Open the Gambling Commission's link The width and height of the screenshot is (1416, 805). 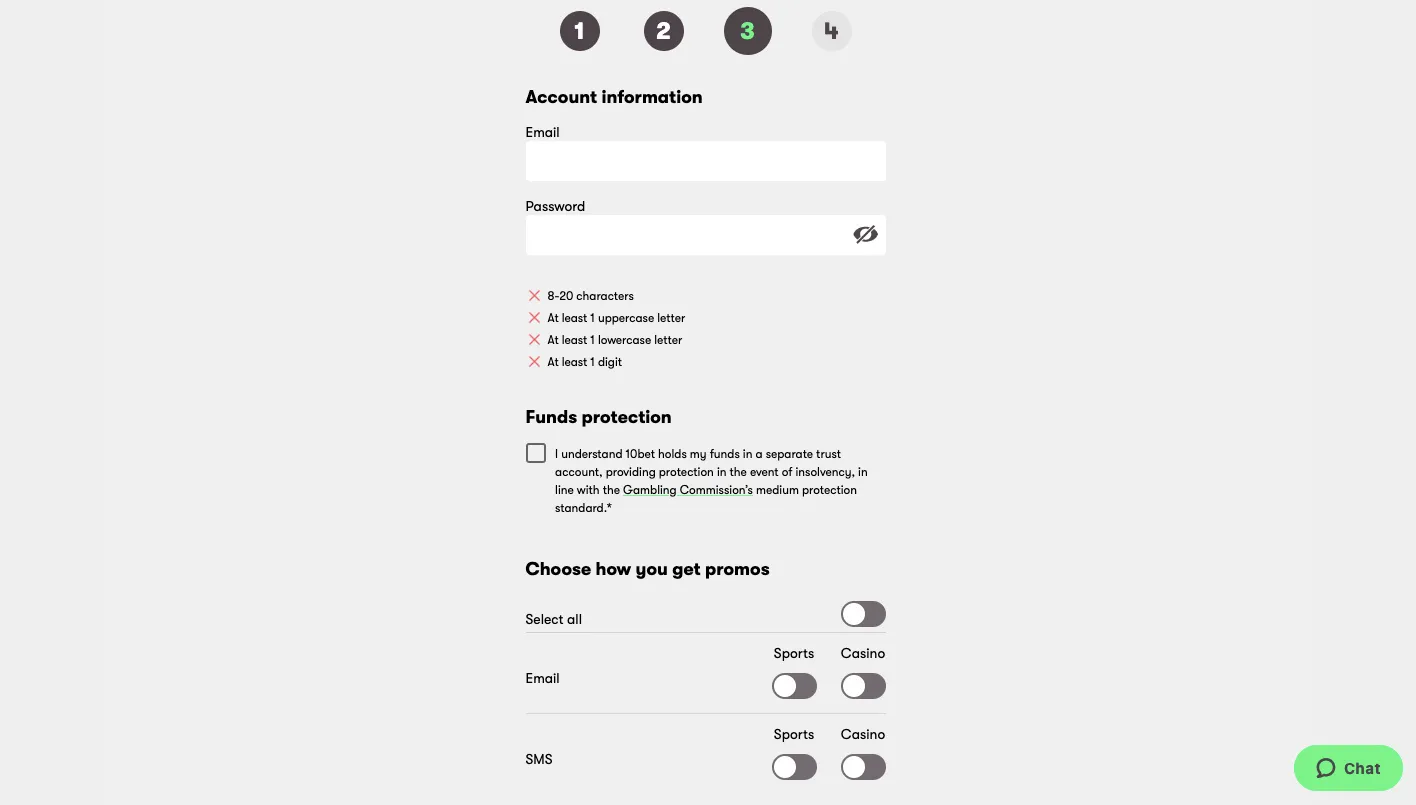(x=687, y=490)
